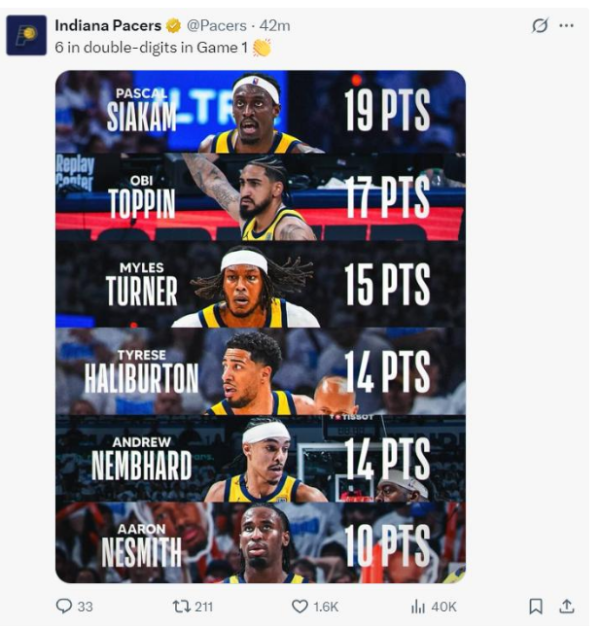Open Pascal Siakam 19 PTS image panel
The height and width of the screenshot is (626, 600).
260,112
